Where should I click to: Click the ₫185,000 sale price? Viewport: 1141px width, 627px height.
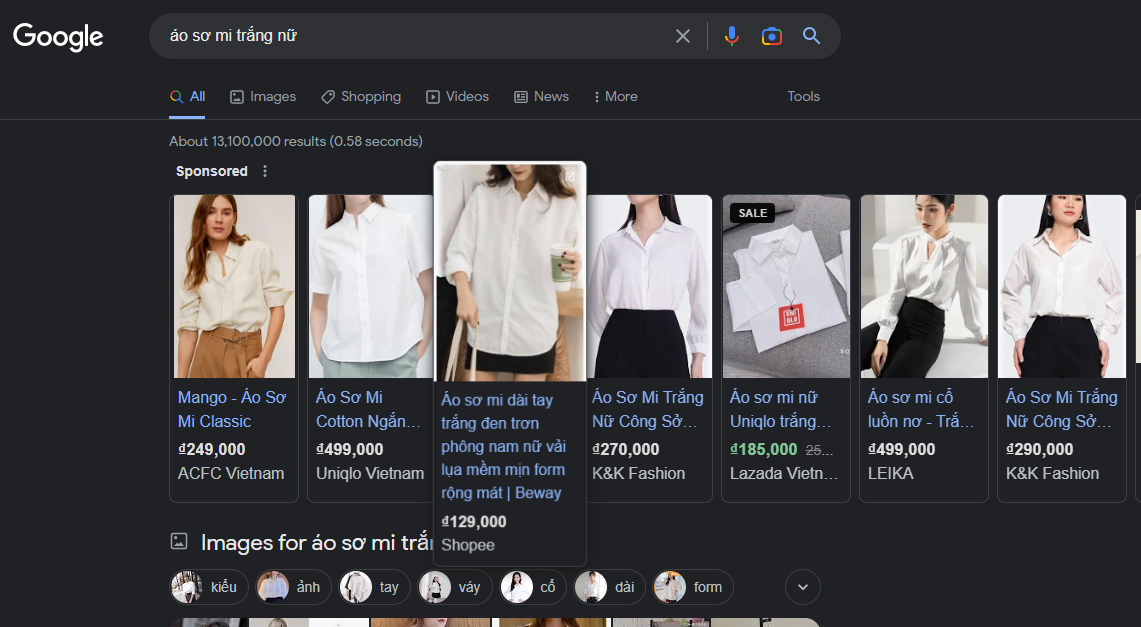point(763,450)
